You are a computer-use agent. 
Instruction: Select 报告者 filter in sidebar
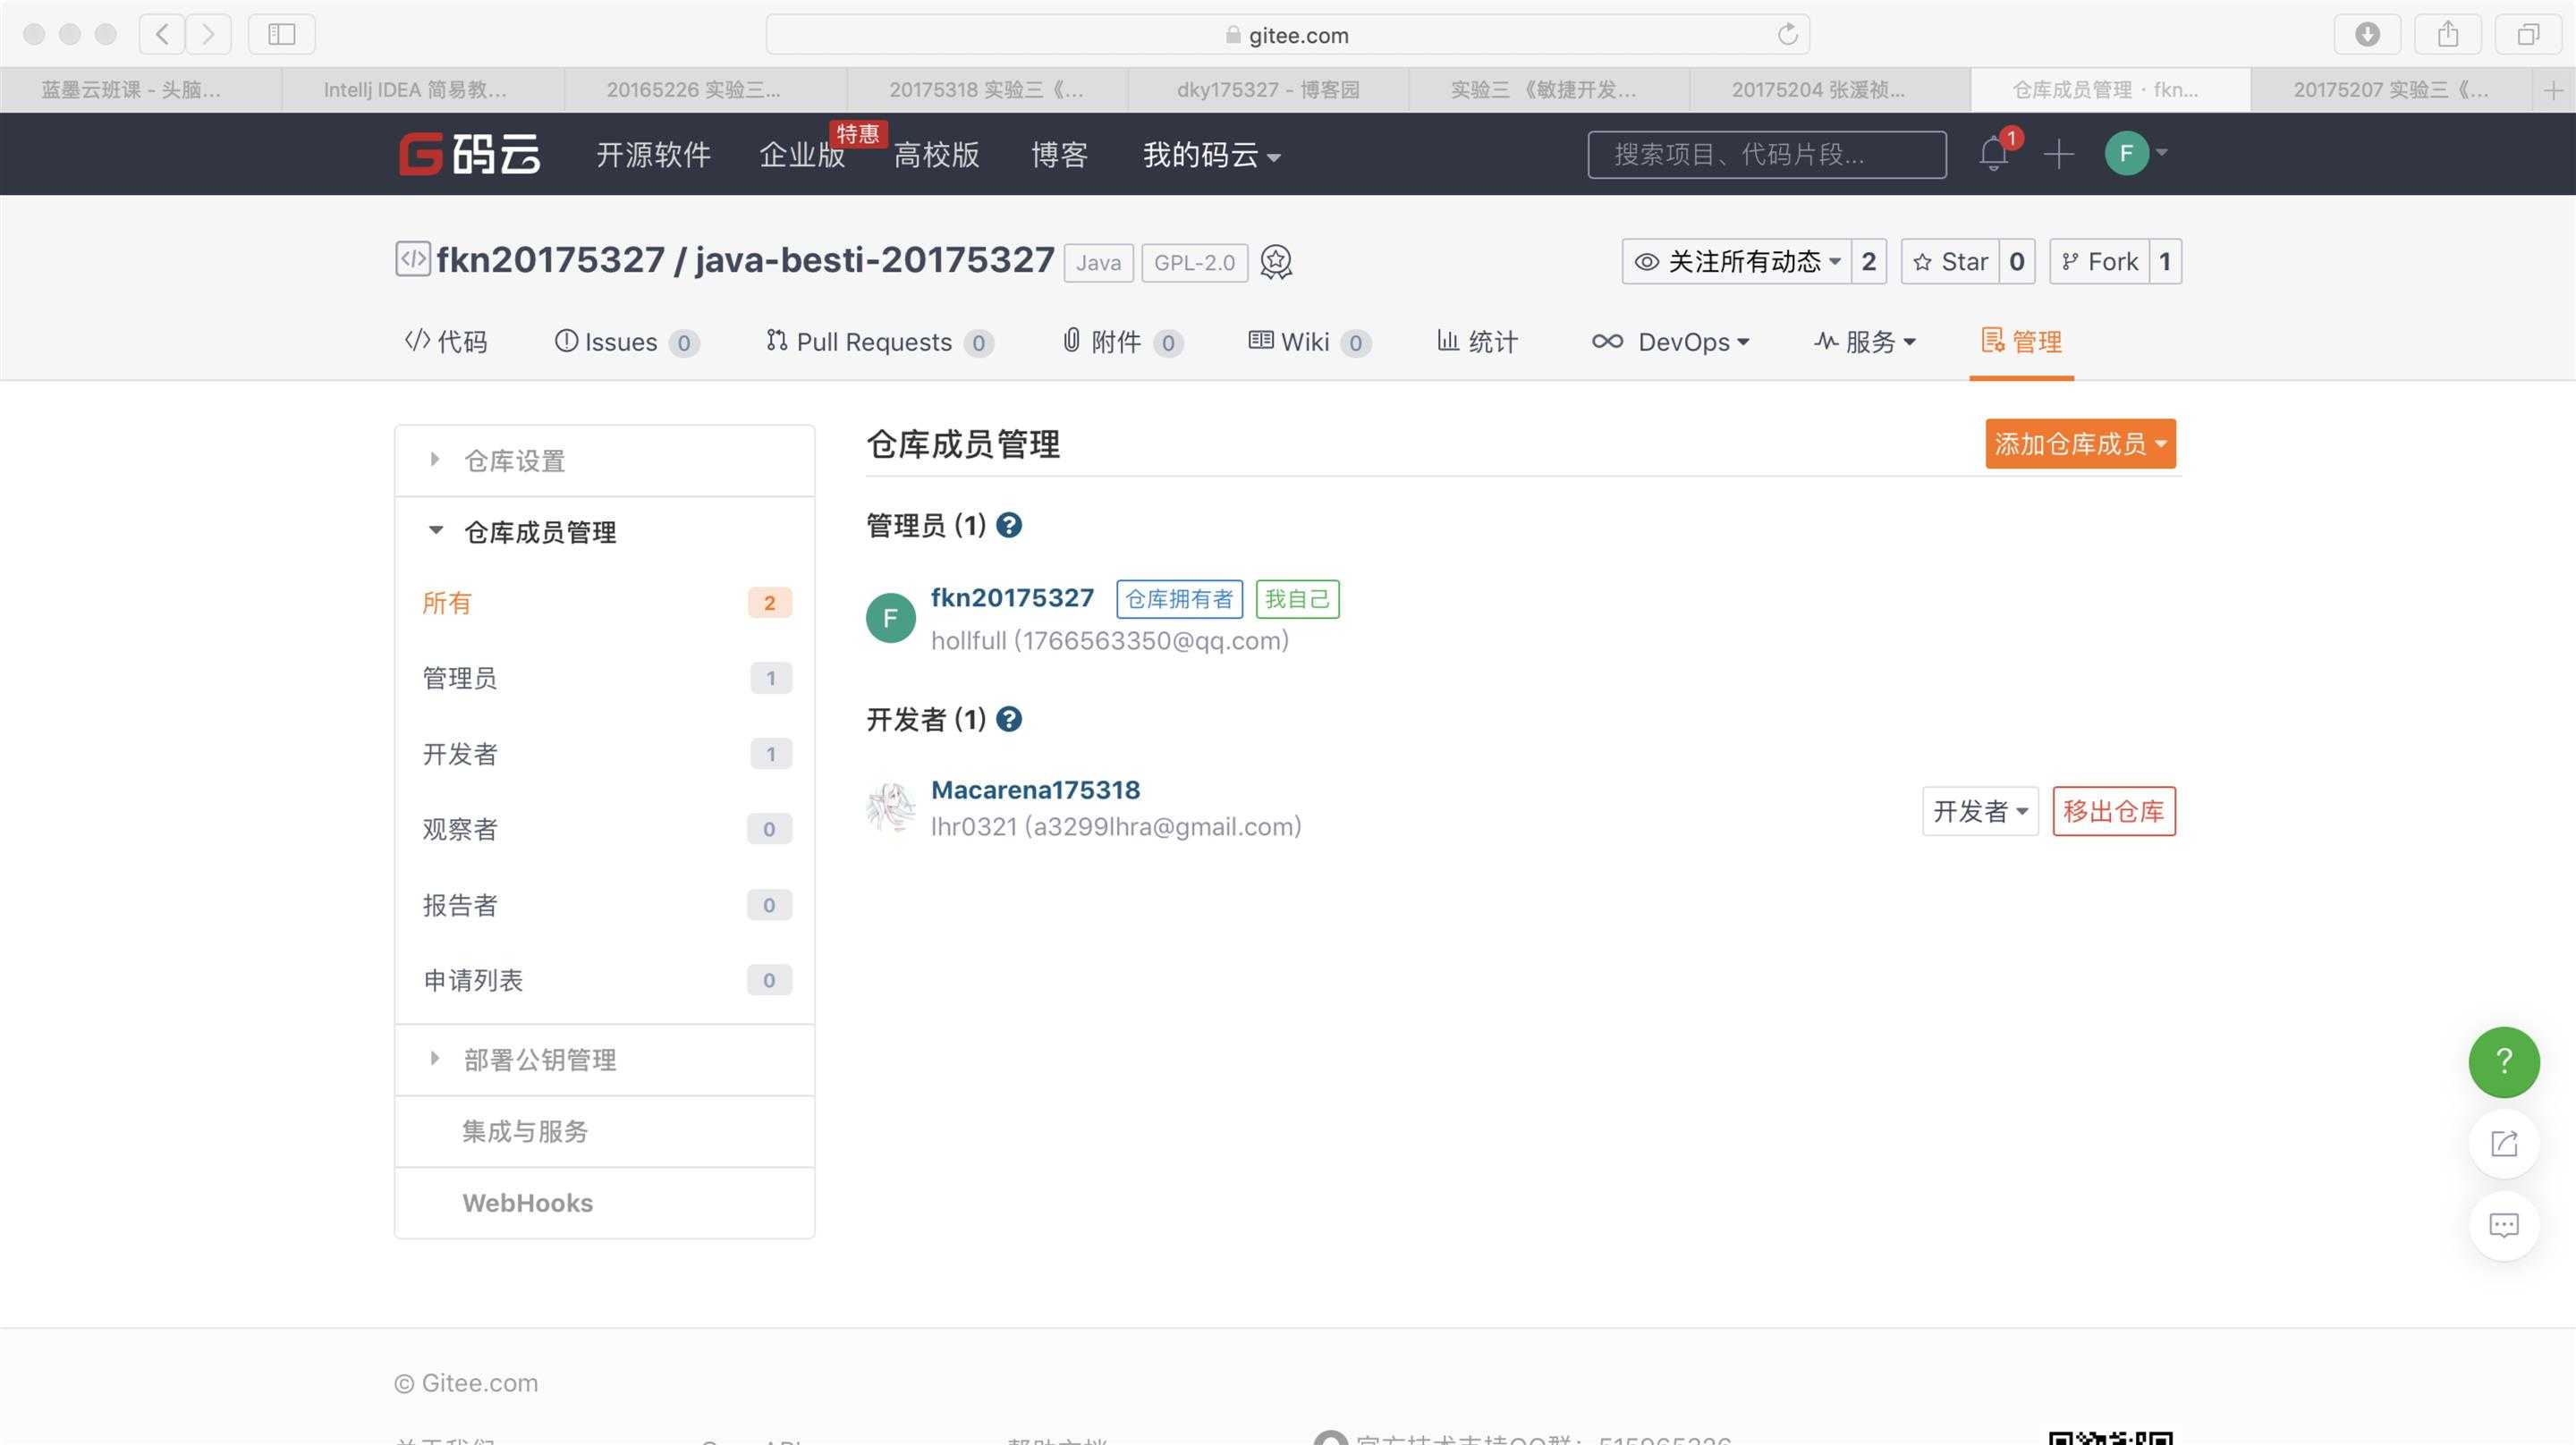tap(604, 905)
